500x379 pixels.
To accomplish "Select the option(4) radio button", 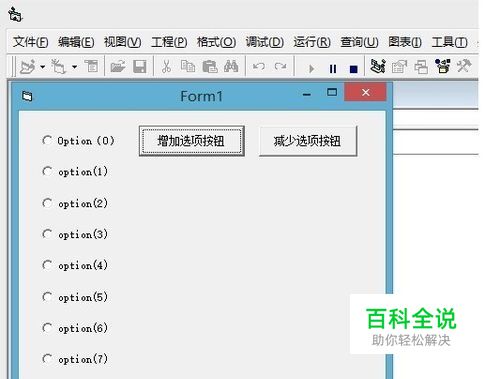I will click(x=47, y=265).
